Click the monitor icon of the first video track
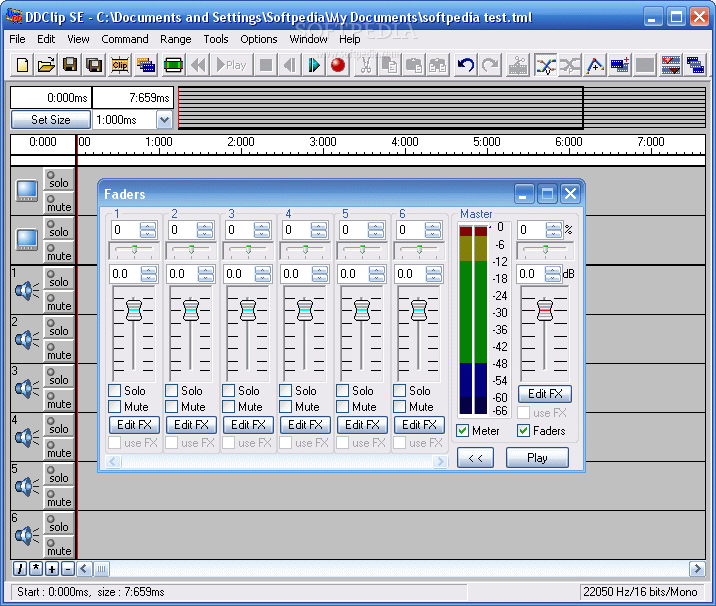716x606 pixels. click(26, 191)
